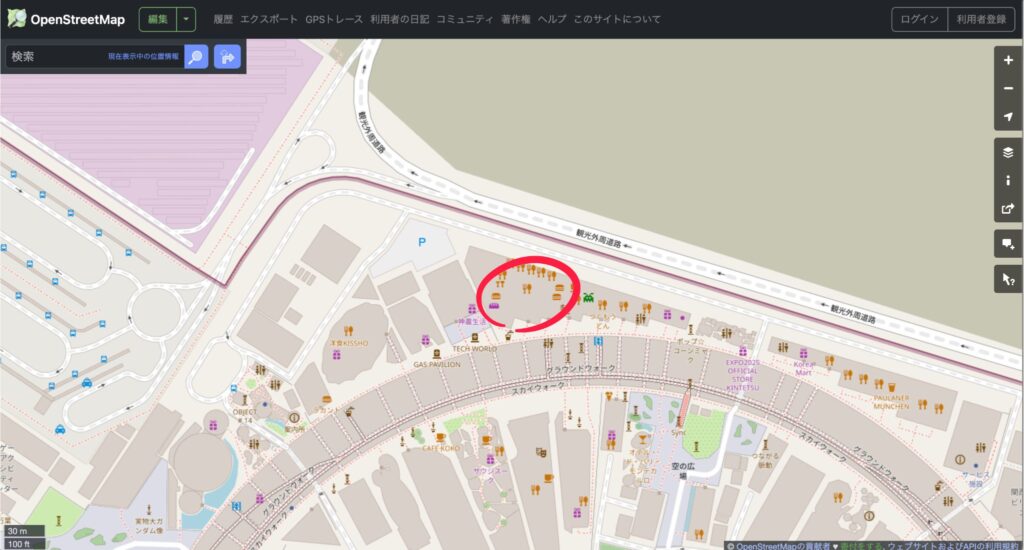Show my location with the arrow icon
Viewport: 1024px width, 550px height.
pos(1008,116)
